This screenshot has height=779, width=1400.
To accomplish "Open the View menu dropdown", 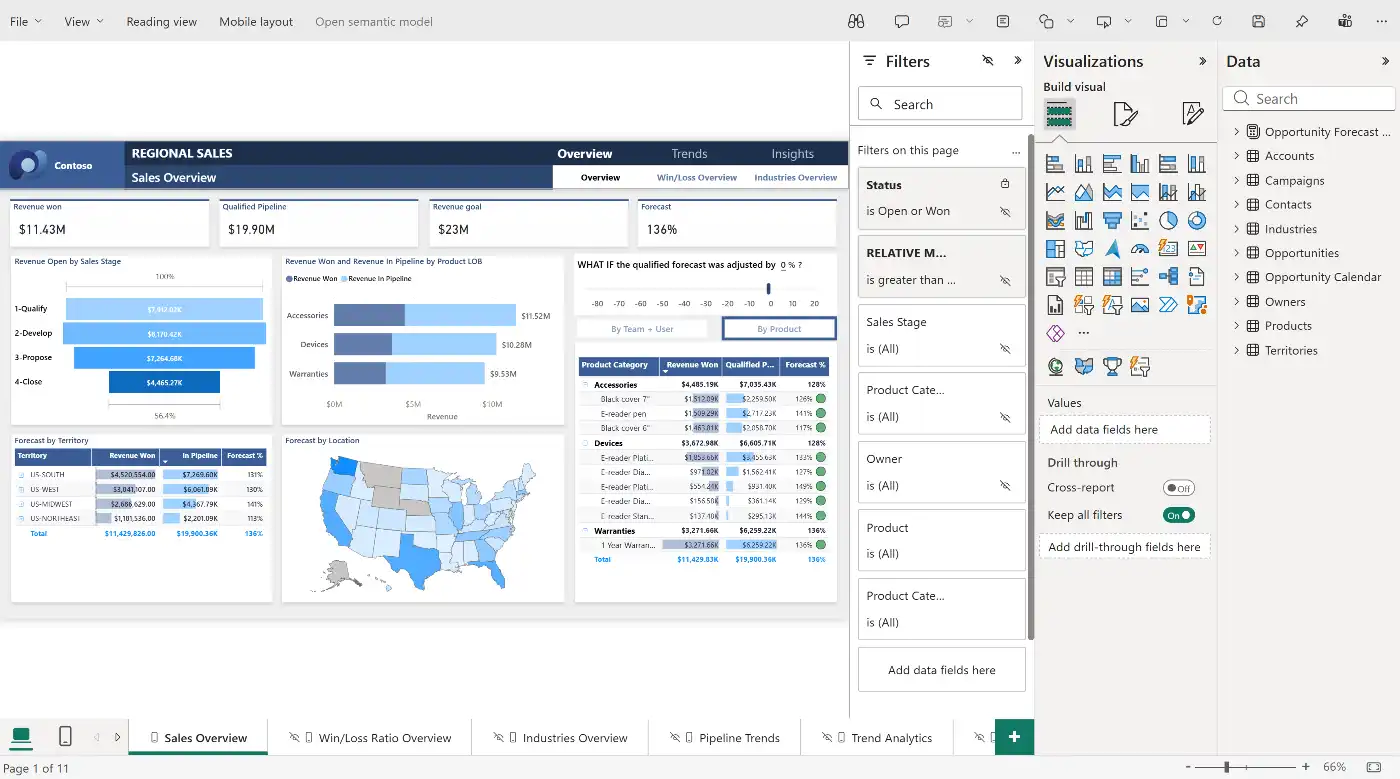I will tap(84, 21).
